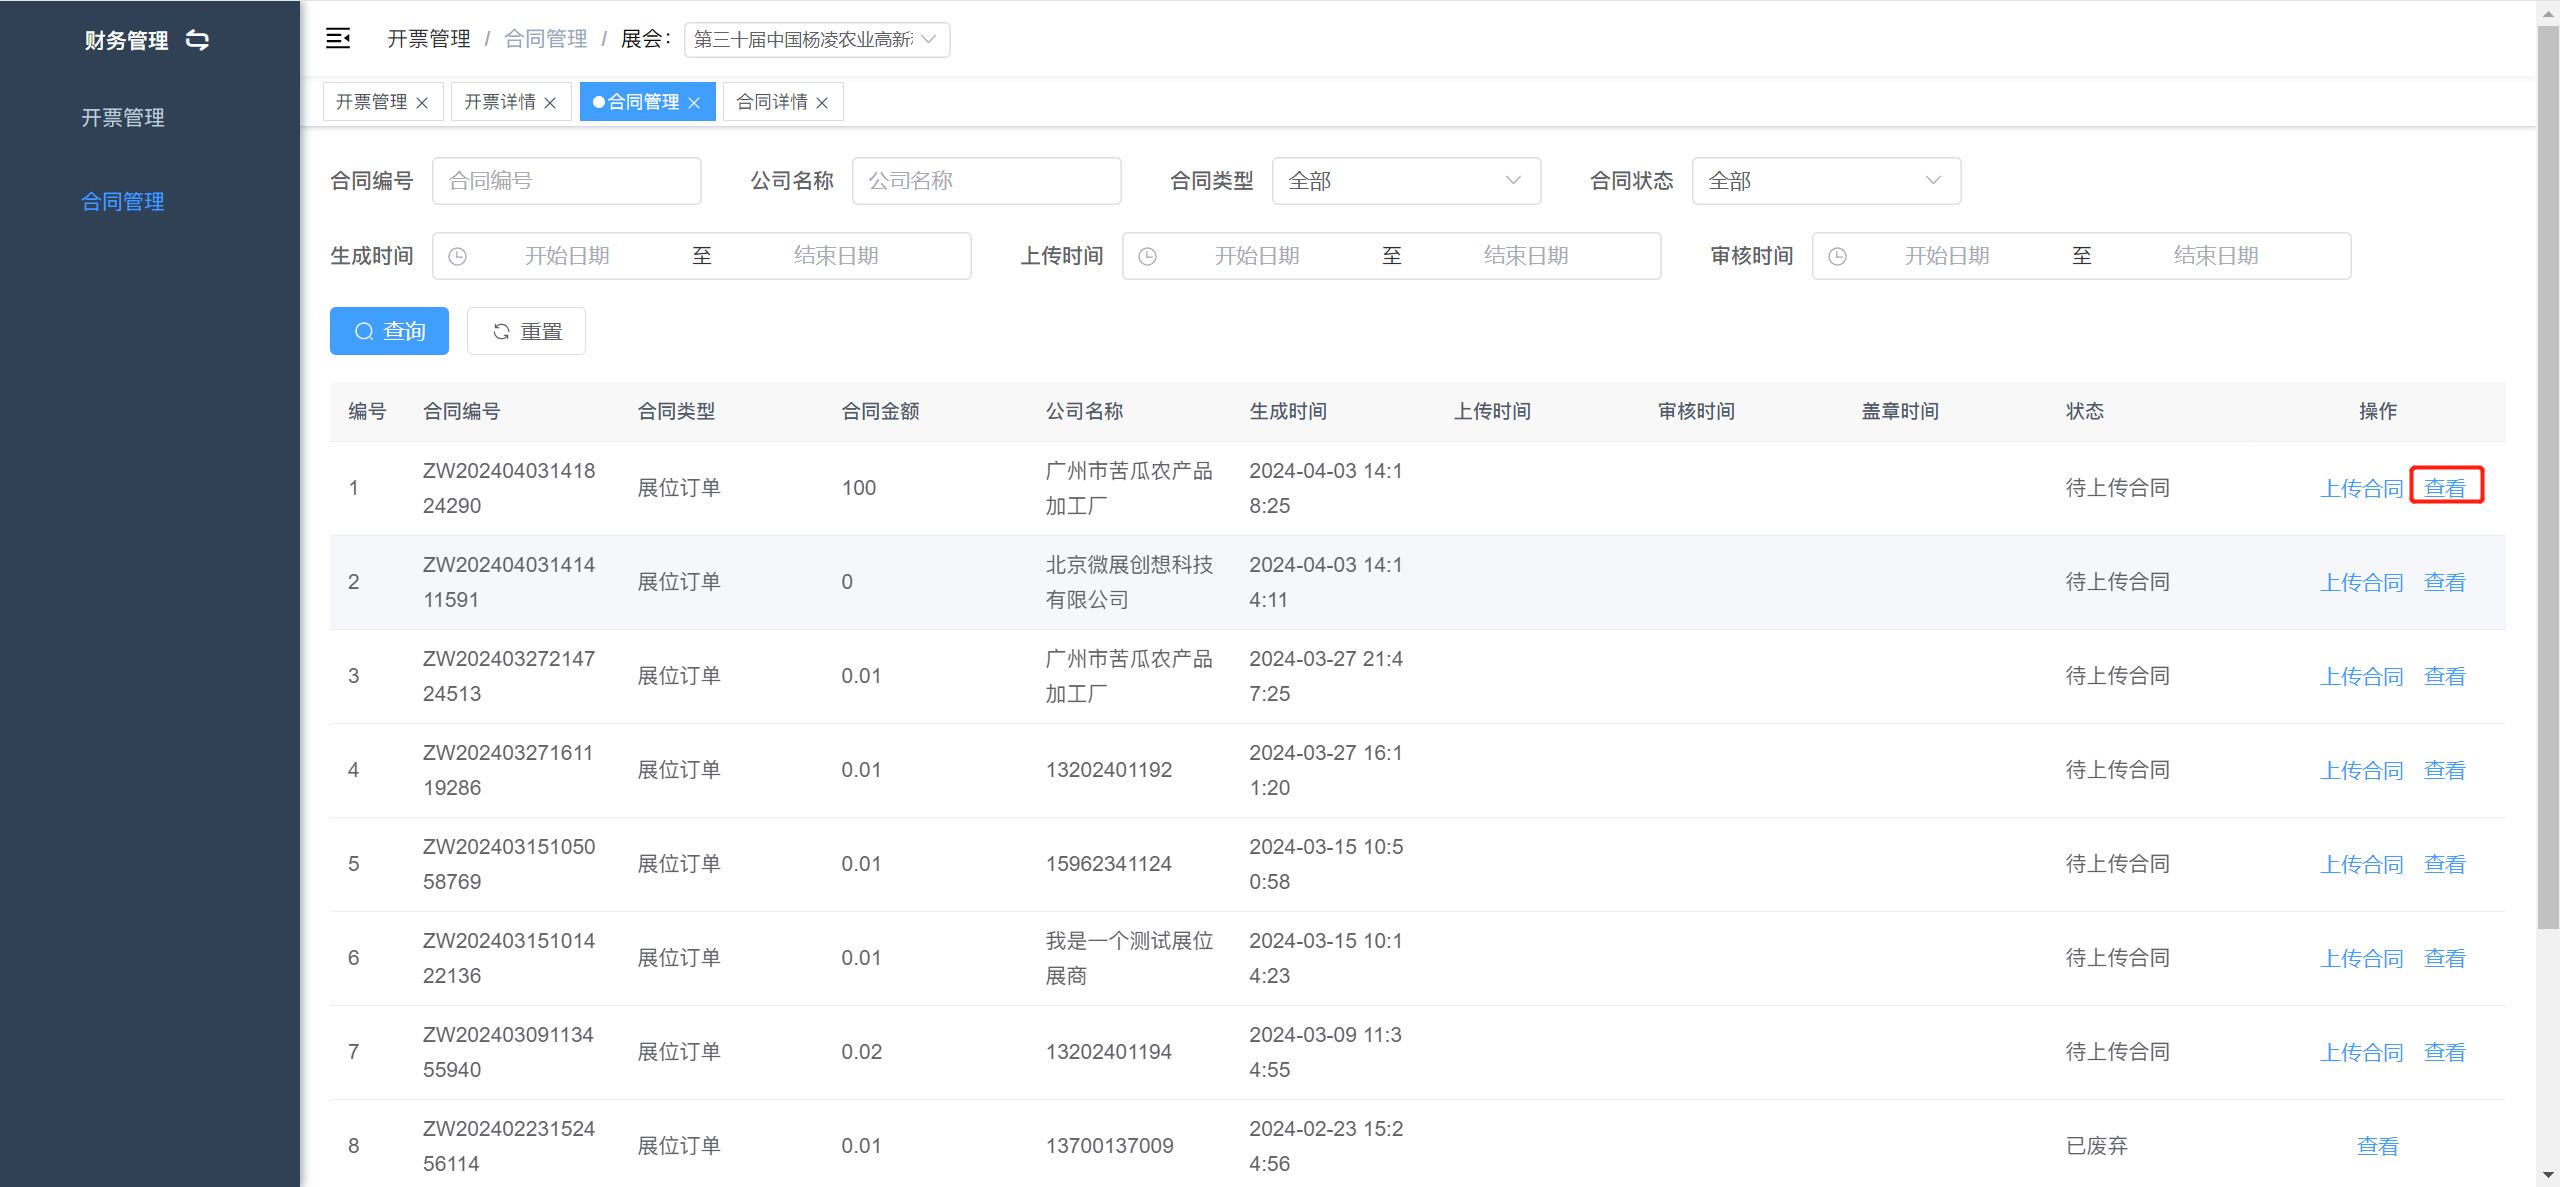
Task: Open 合同管理 in the sidebar
Action: pyautogui.click(x=123, y=202)
